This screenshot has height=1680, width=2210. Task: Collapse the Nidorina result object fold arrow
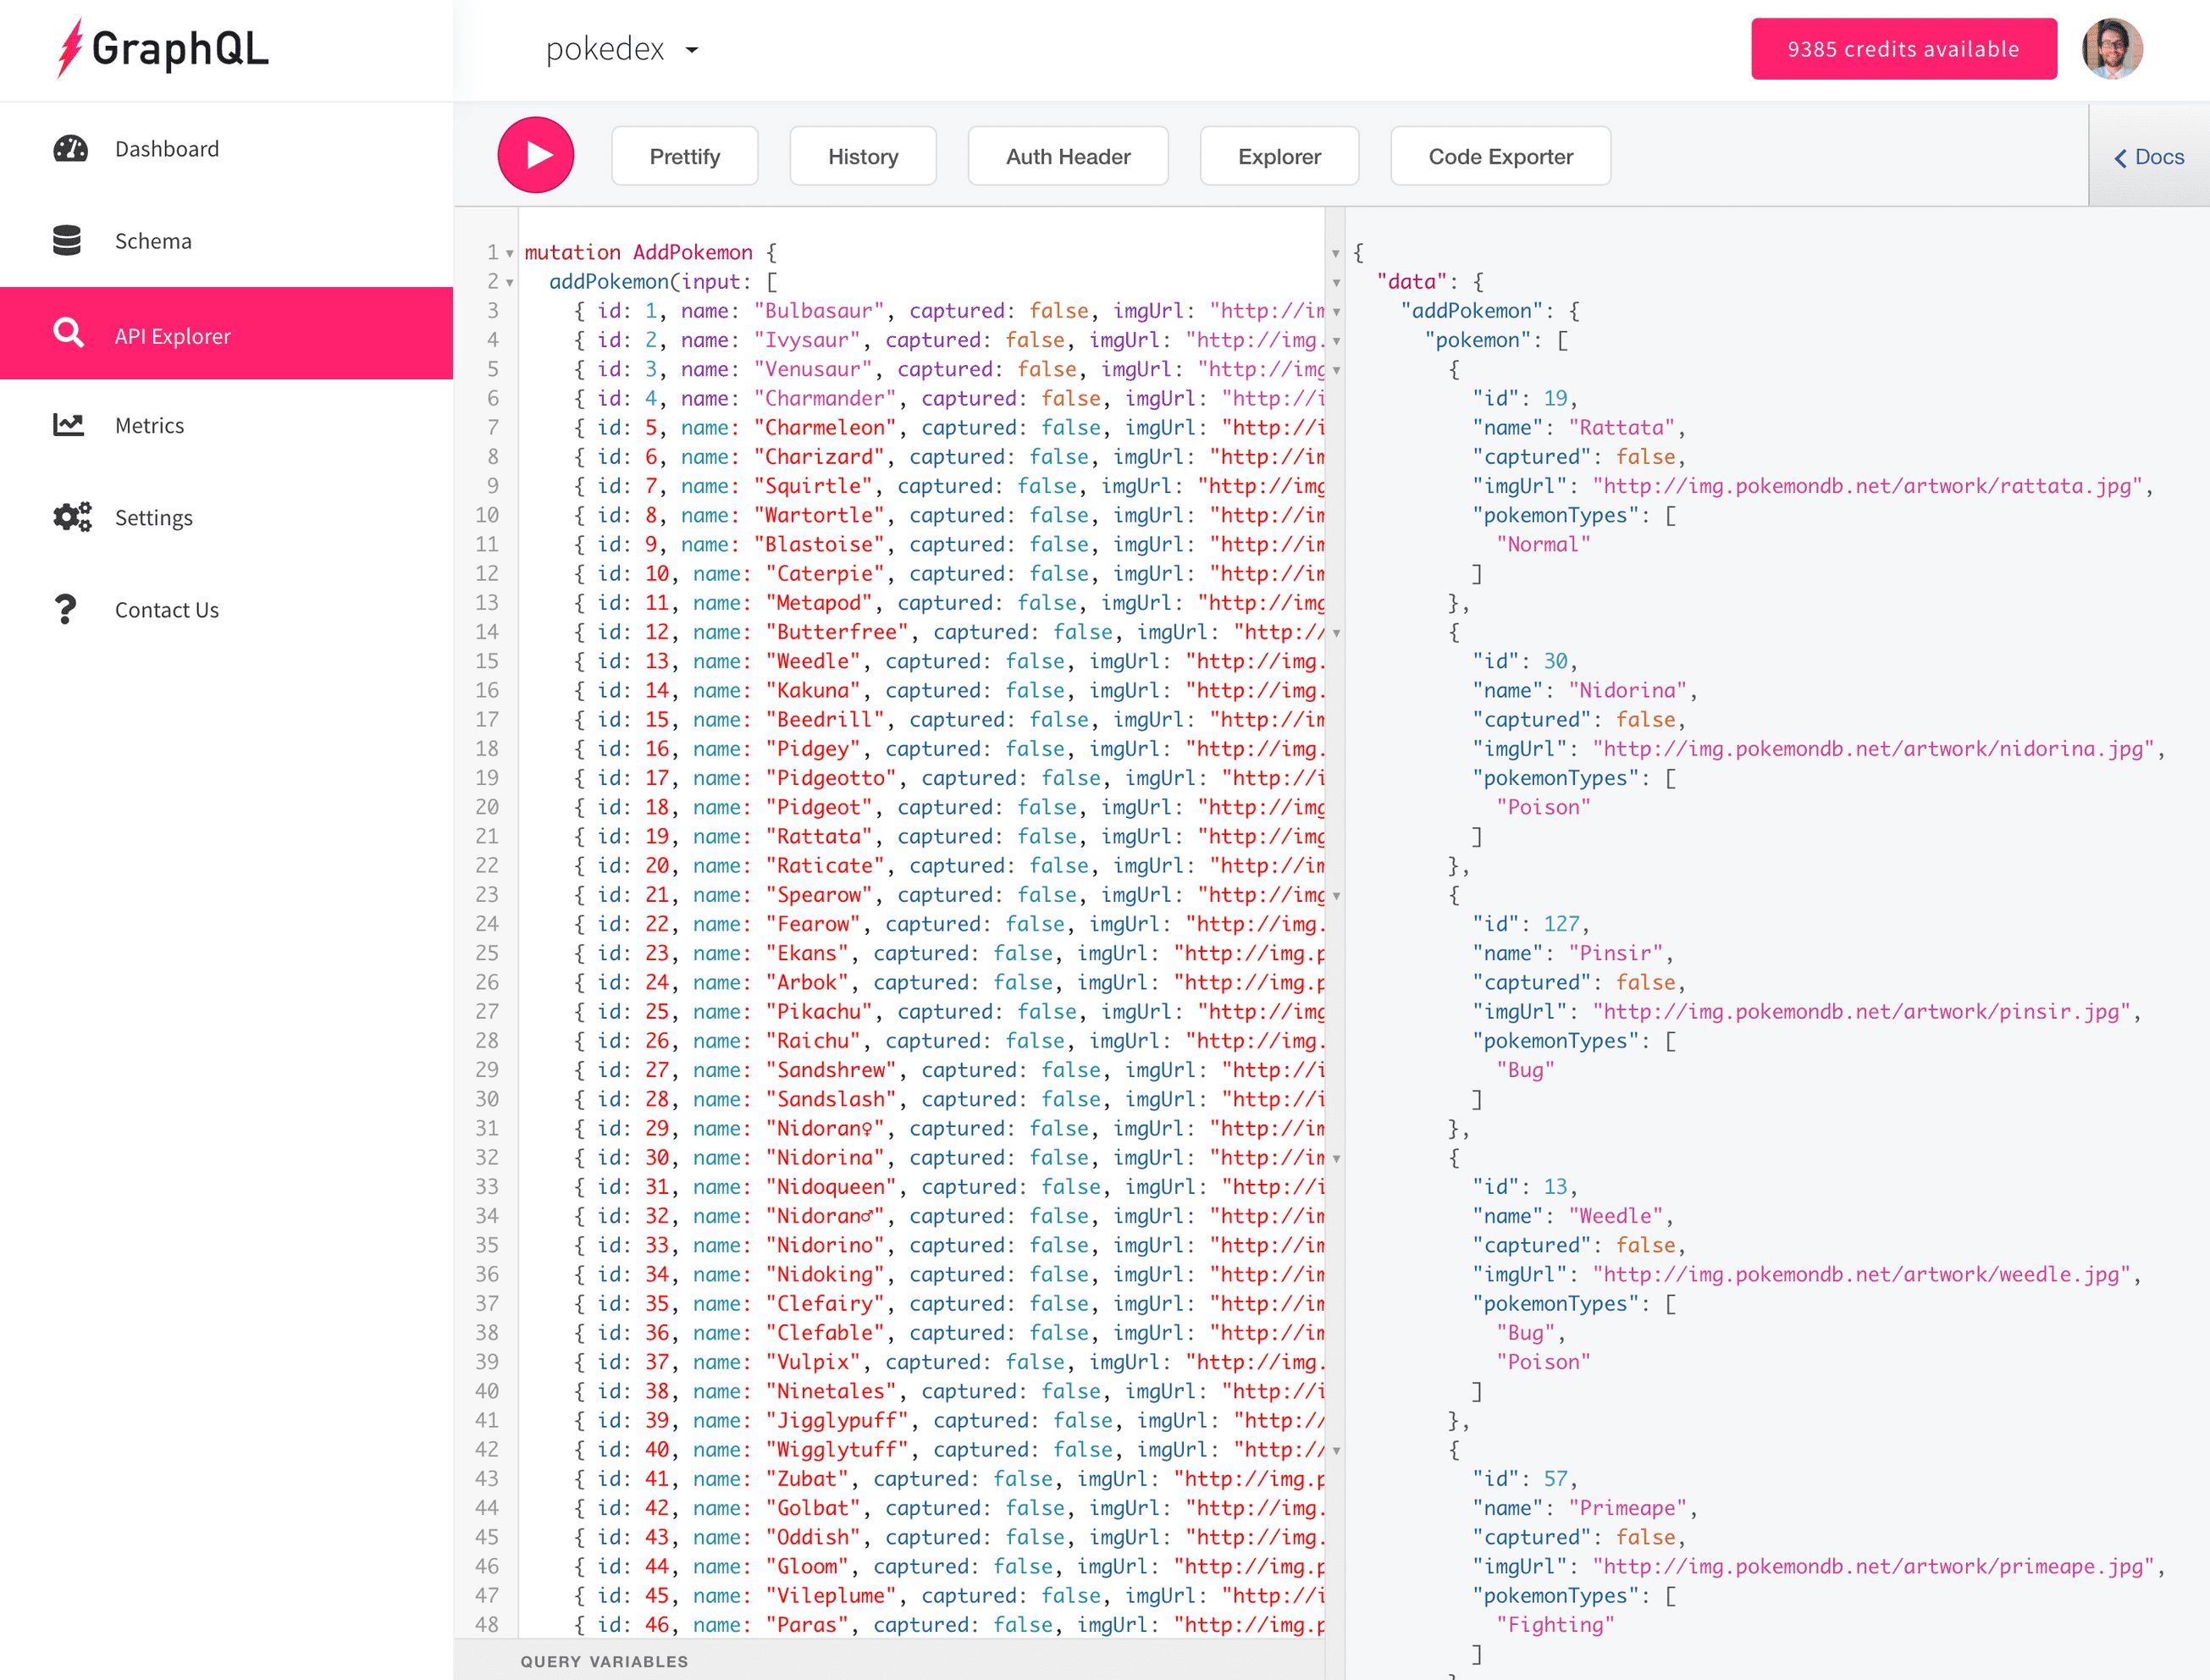click(1336, 633)
